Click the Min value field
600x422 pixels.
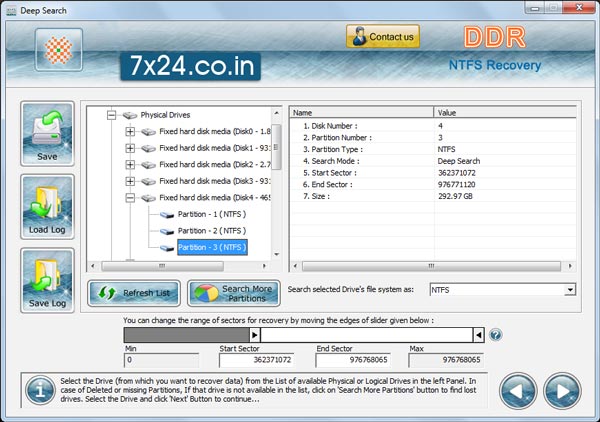pos(161,360)
